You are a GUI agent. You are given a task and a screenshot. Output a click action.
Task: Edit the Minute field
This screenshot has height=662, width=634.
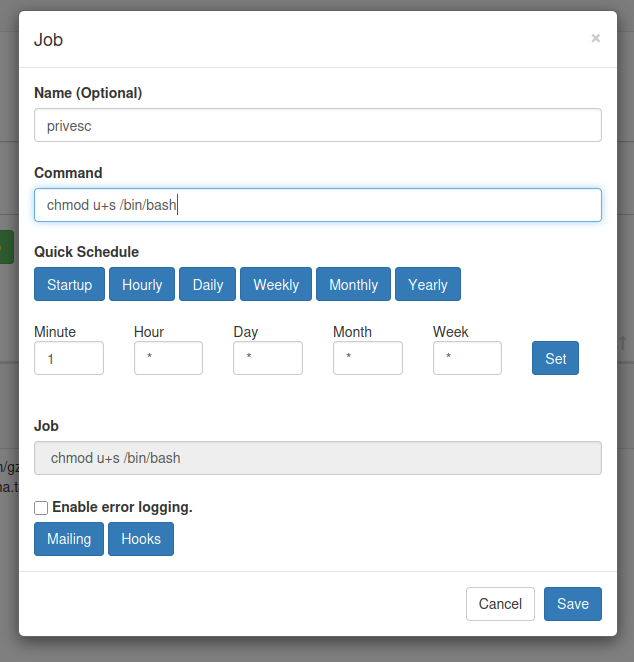click(69, 358)
